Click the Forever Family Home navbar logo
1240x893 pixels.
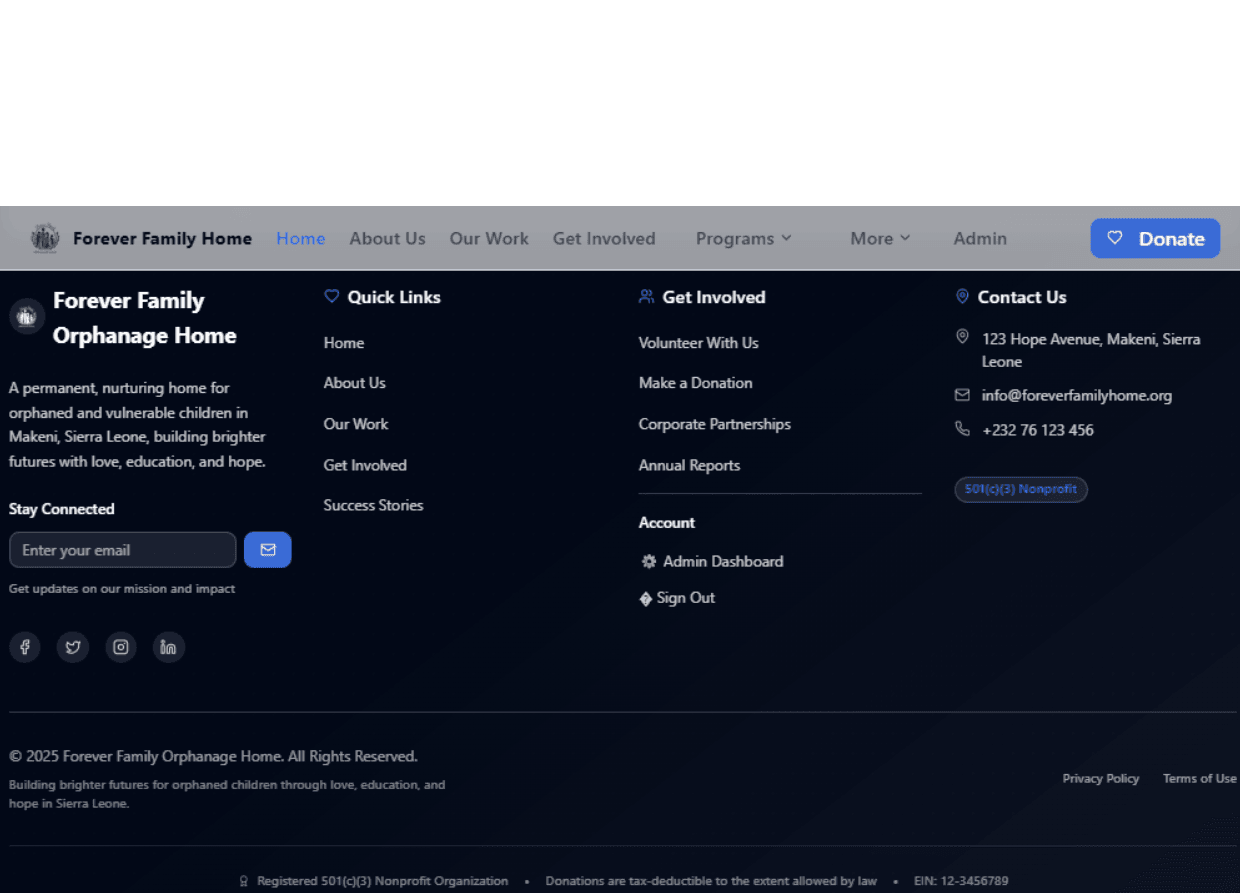click(x=45, y=238)
